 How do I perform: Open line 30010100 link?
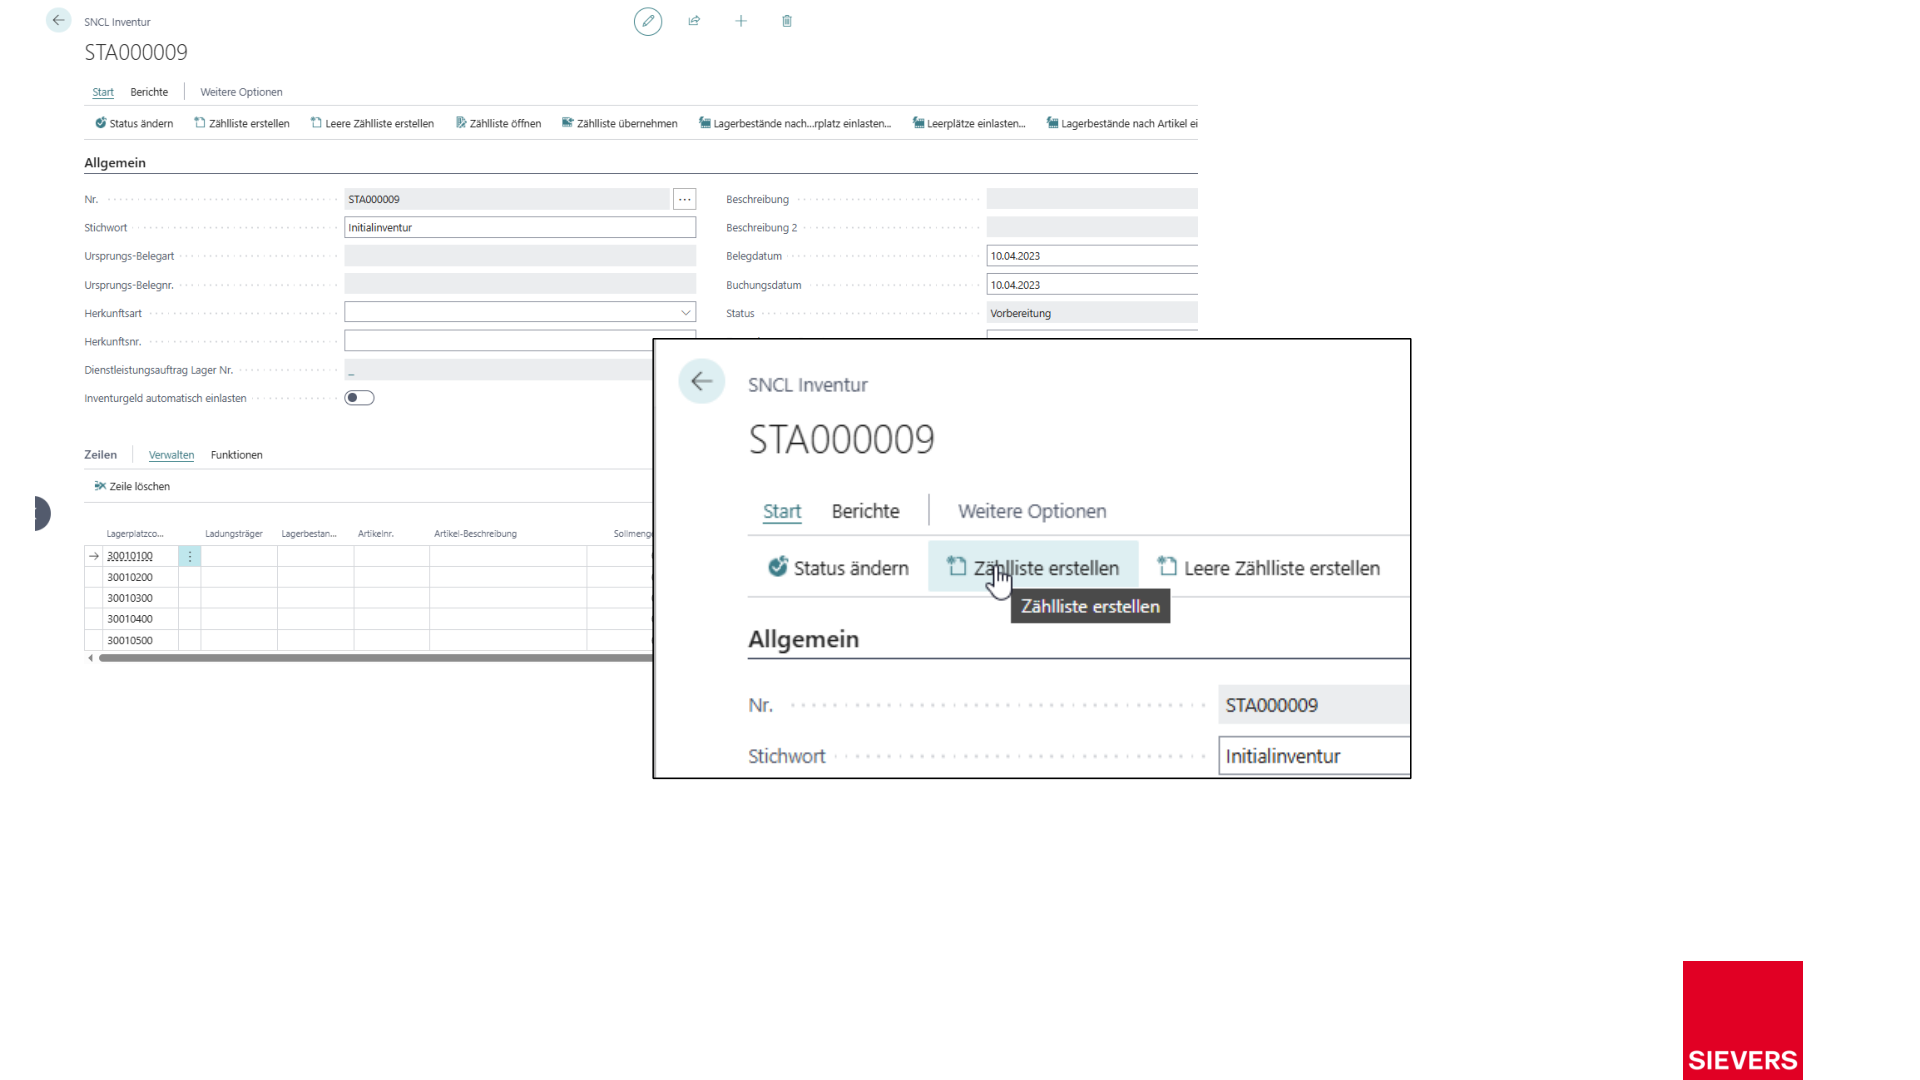click(x=130, y=556)
